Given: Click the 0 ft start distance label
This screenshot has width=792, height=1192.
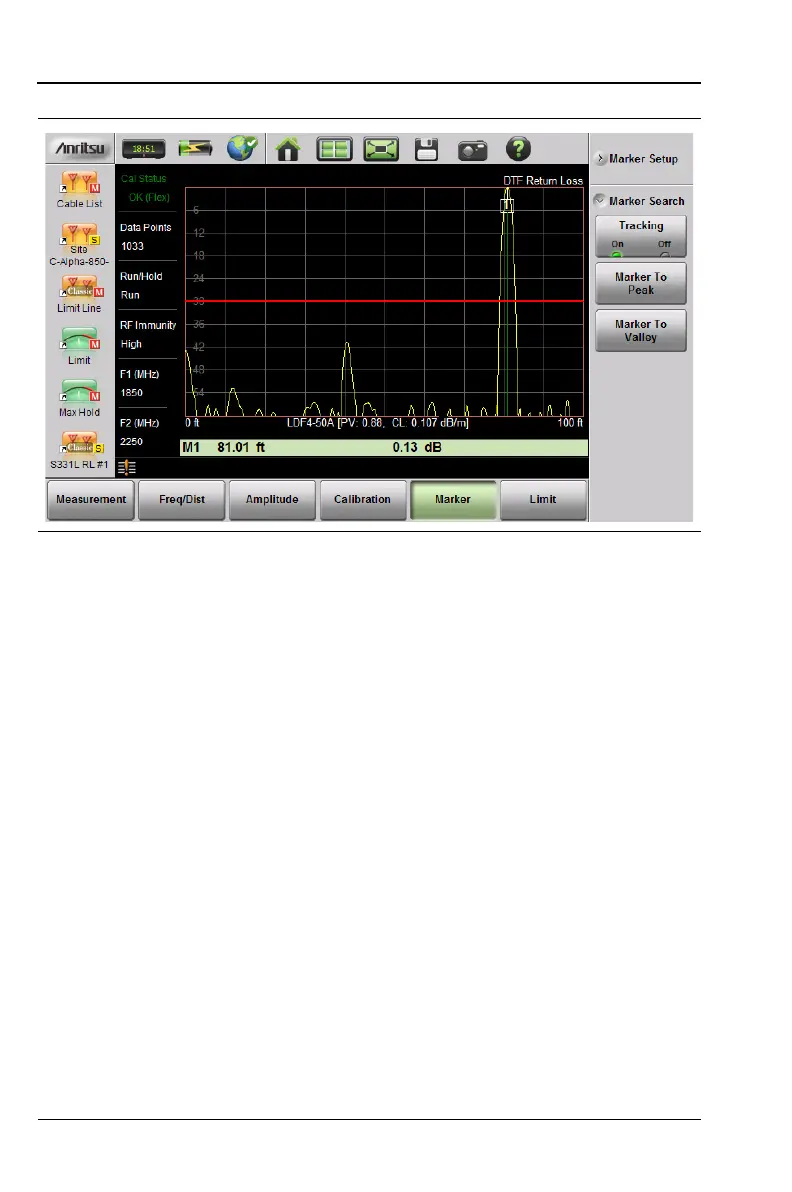Looking at the screenshot, I should (192, 423).
